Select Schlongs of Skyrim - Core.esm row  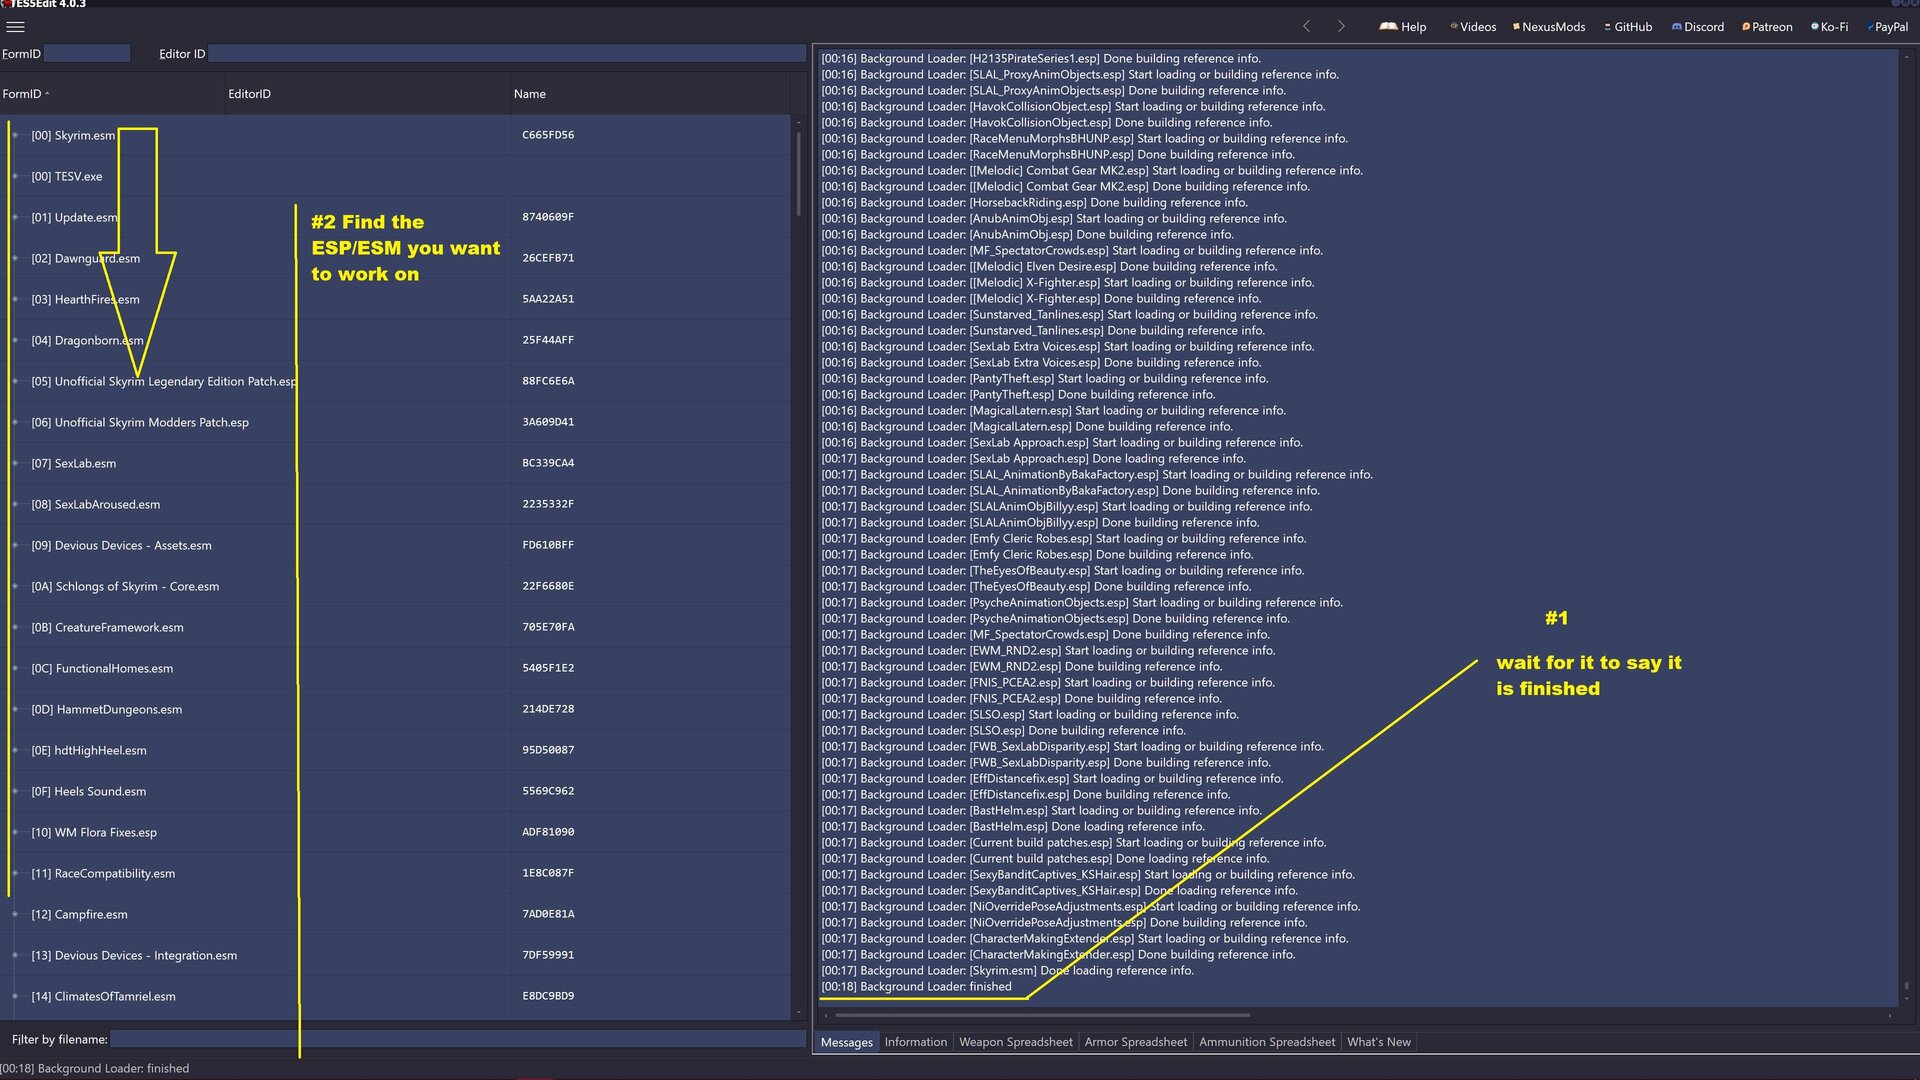tap(395, 586)
